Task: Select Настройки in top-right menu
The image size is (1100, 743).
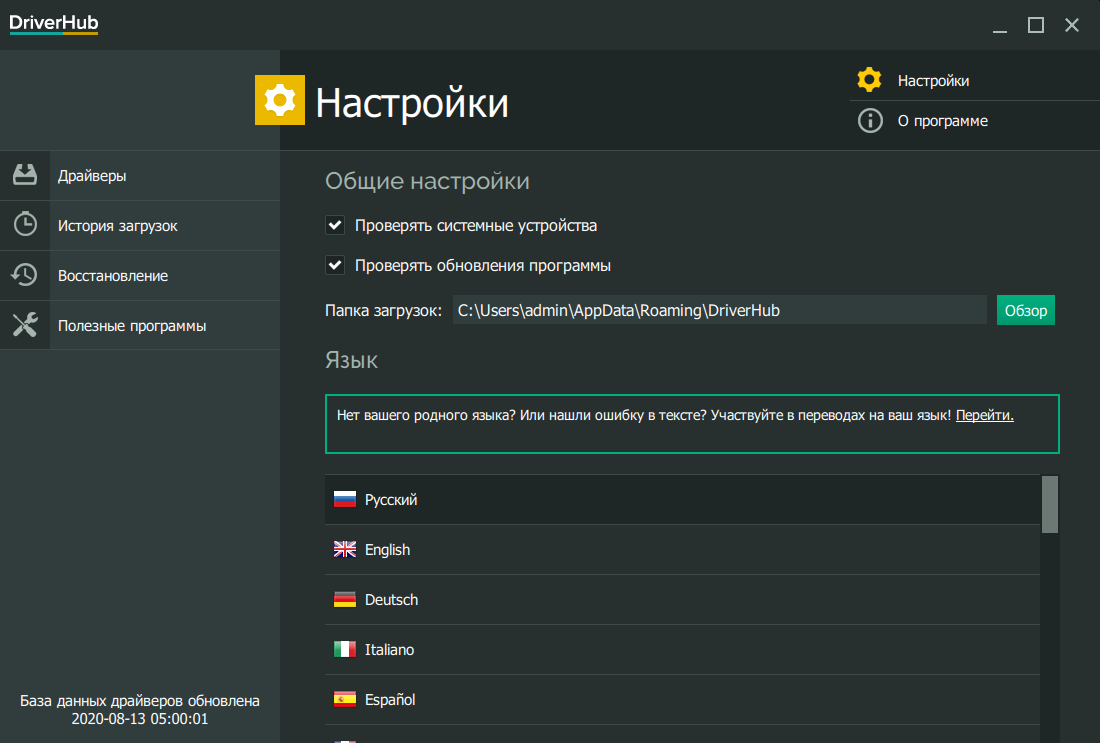Action: (974, 81)
